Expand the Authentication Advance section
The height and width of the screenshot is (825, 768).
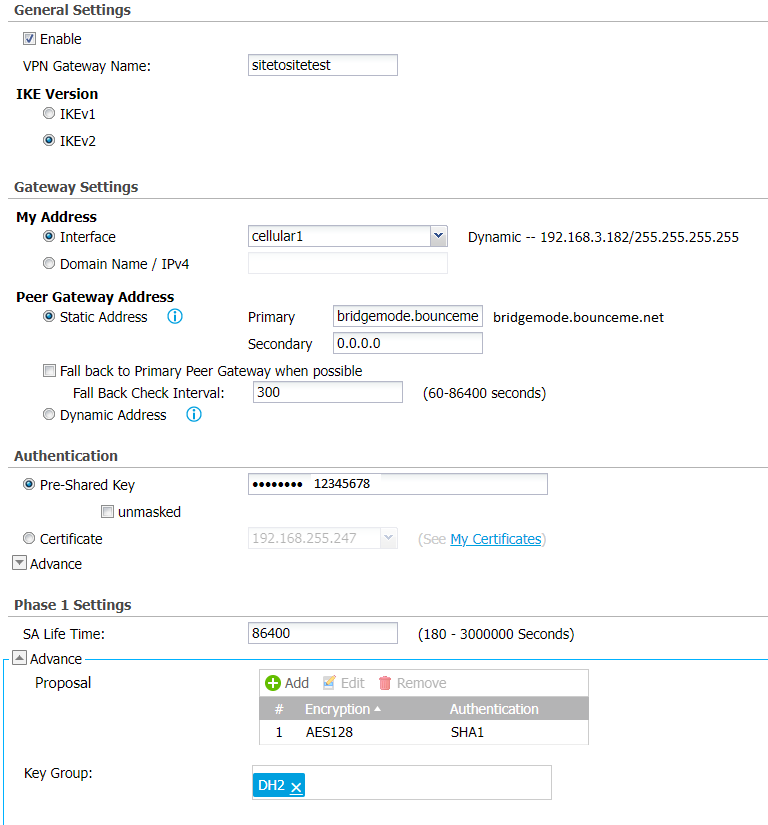[19, 563]
